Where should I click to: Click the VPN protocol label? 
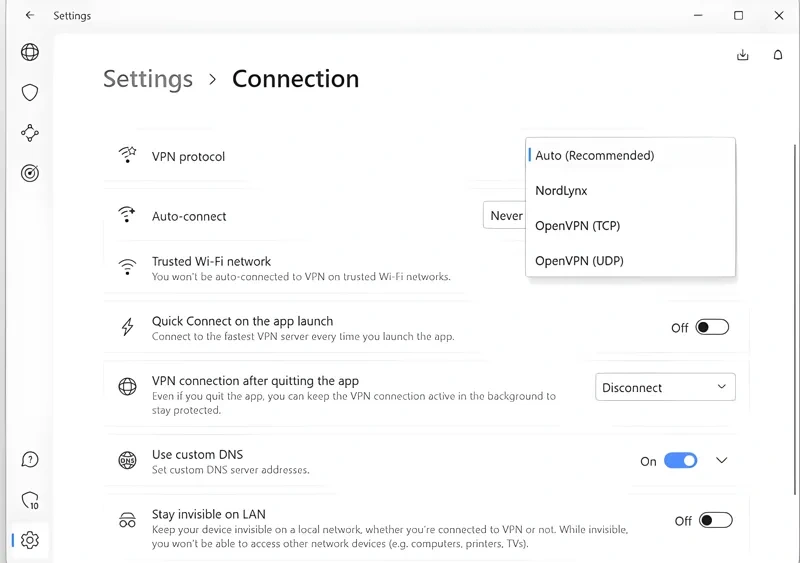coord(188,157)
